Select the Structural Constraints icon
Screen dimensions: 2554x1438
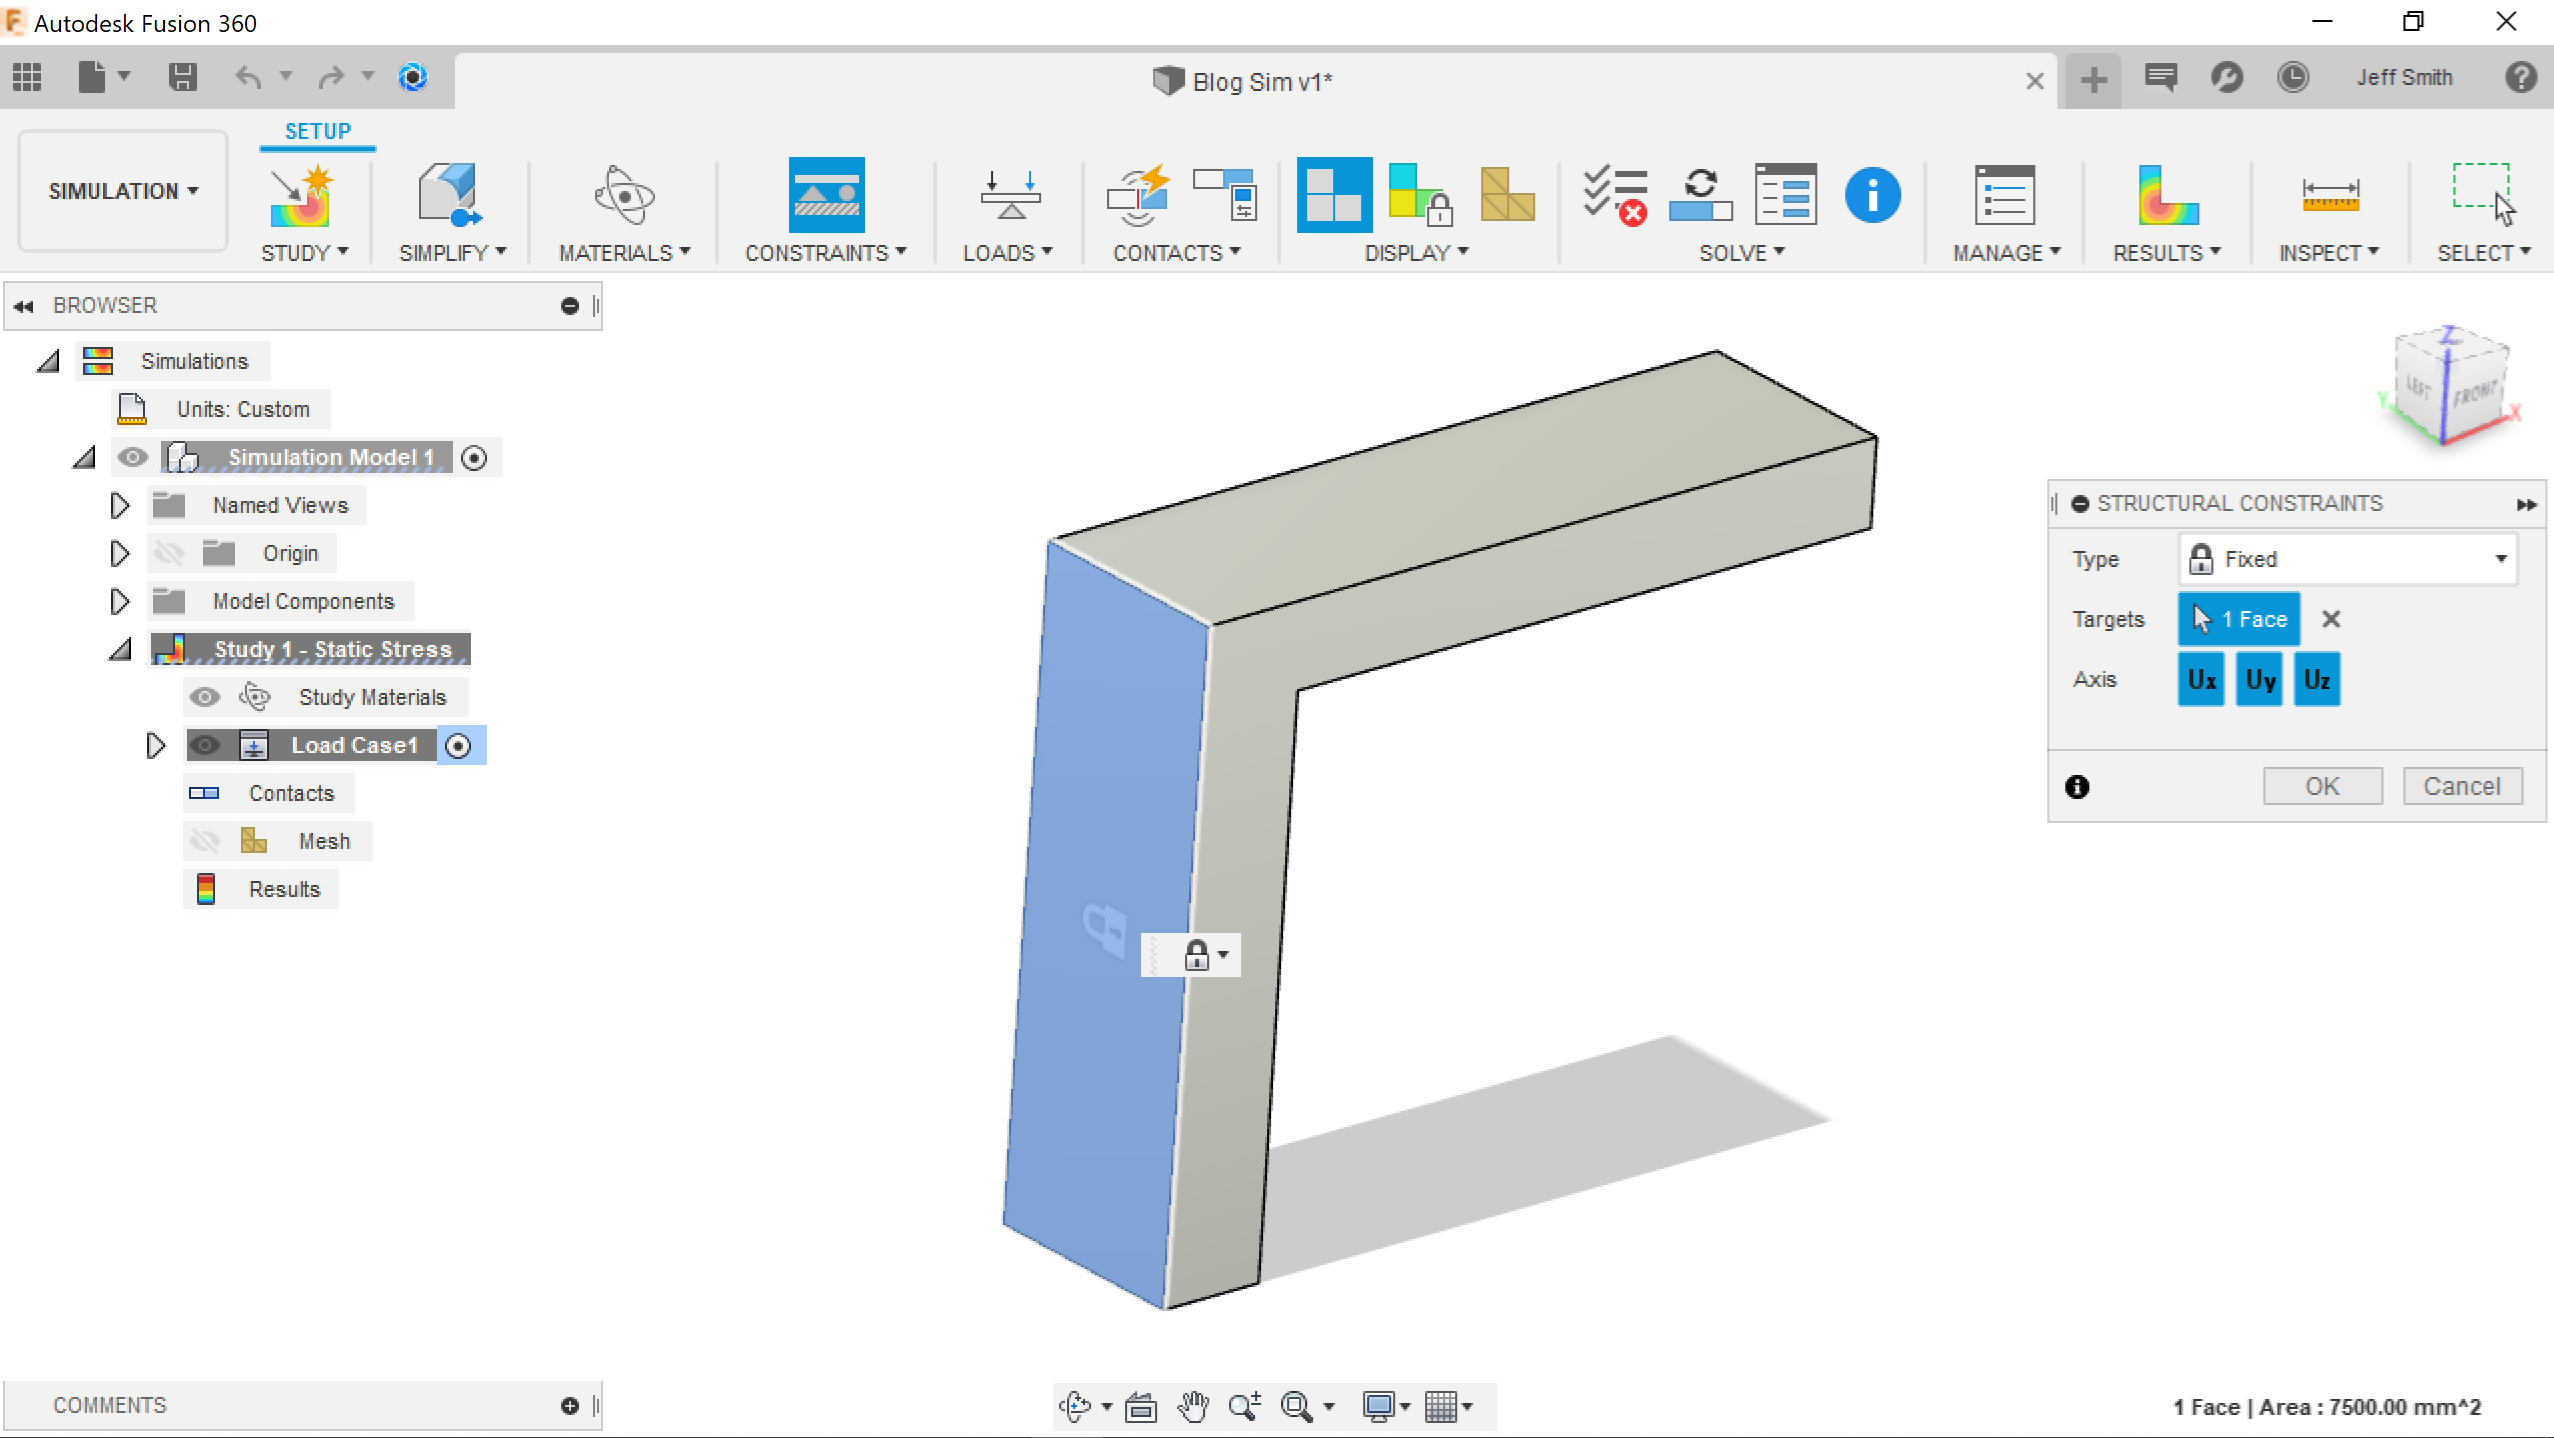(826, 194)
